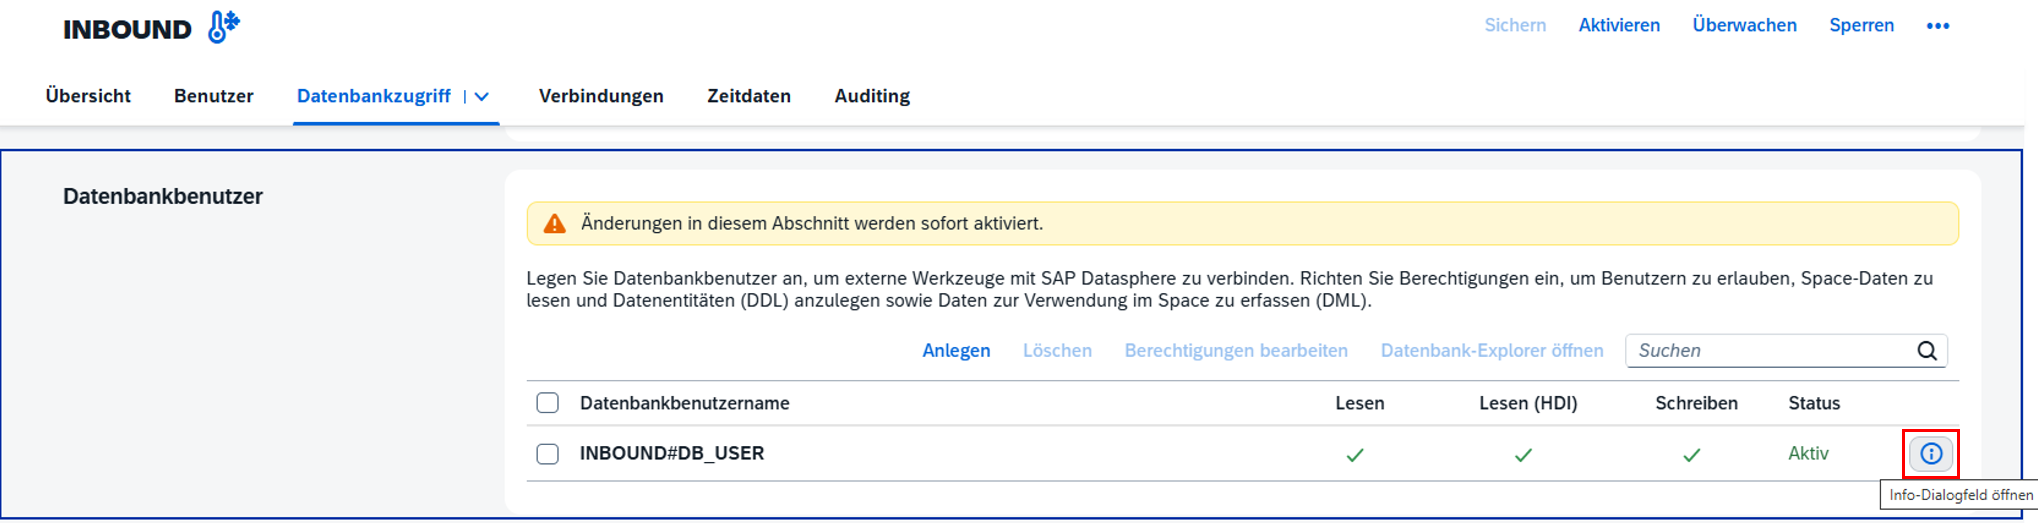Go to the Verbindungen tab
This screenshot has width=2038, height=523.
click(x=601, y=96)
